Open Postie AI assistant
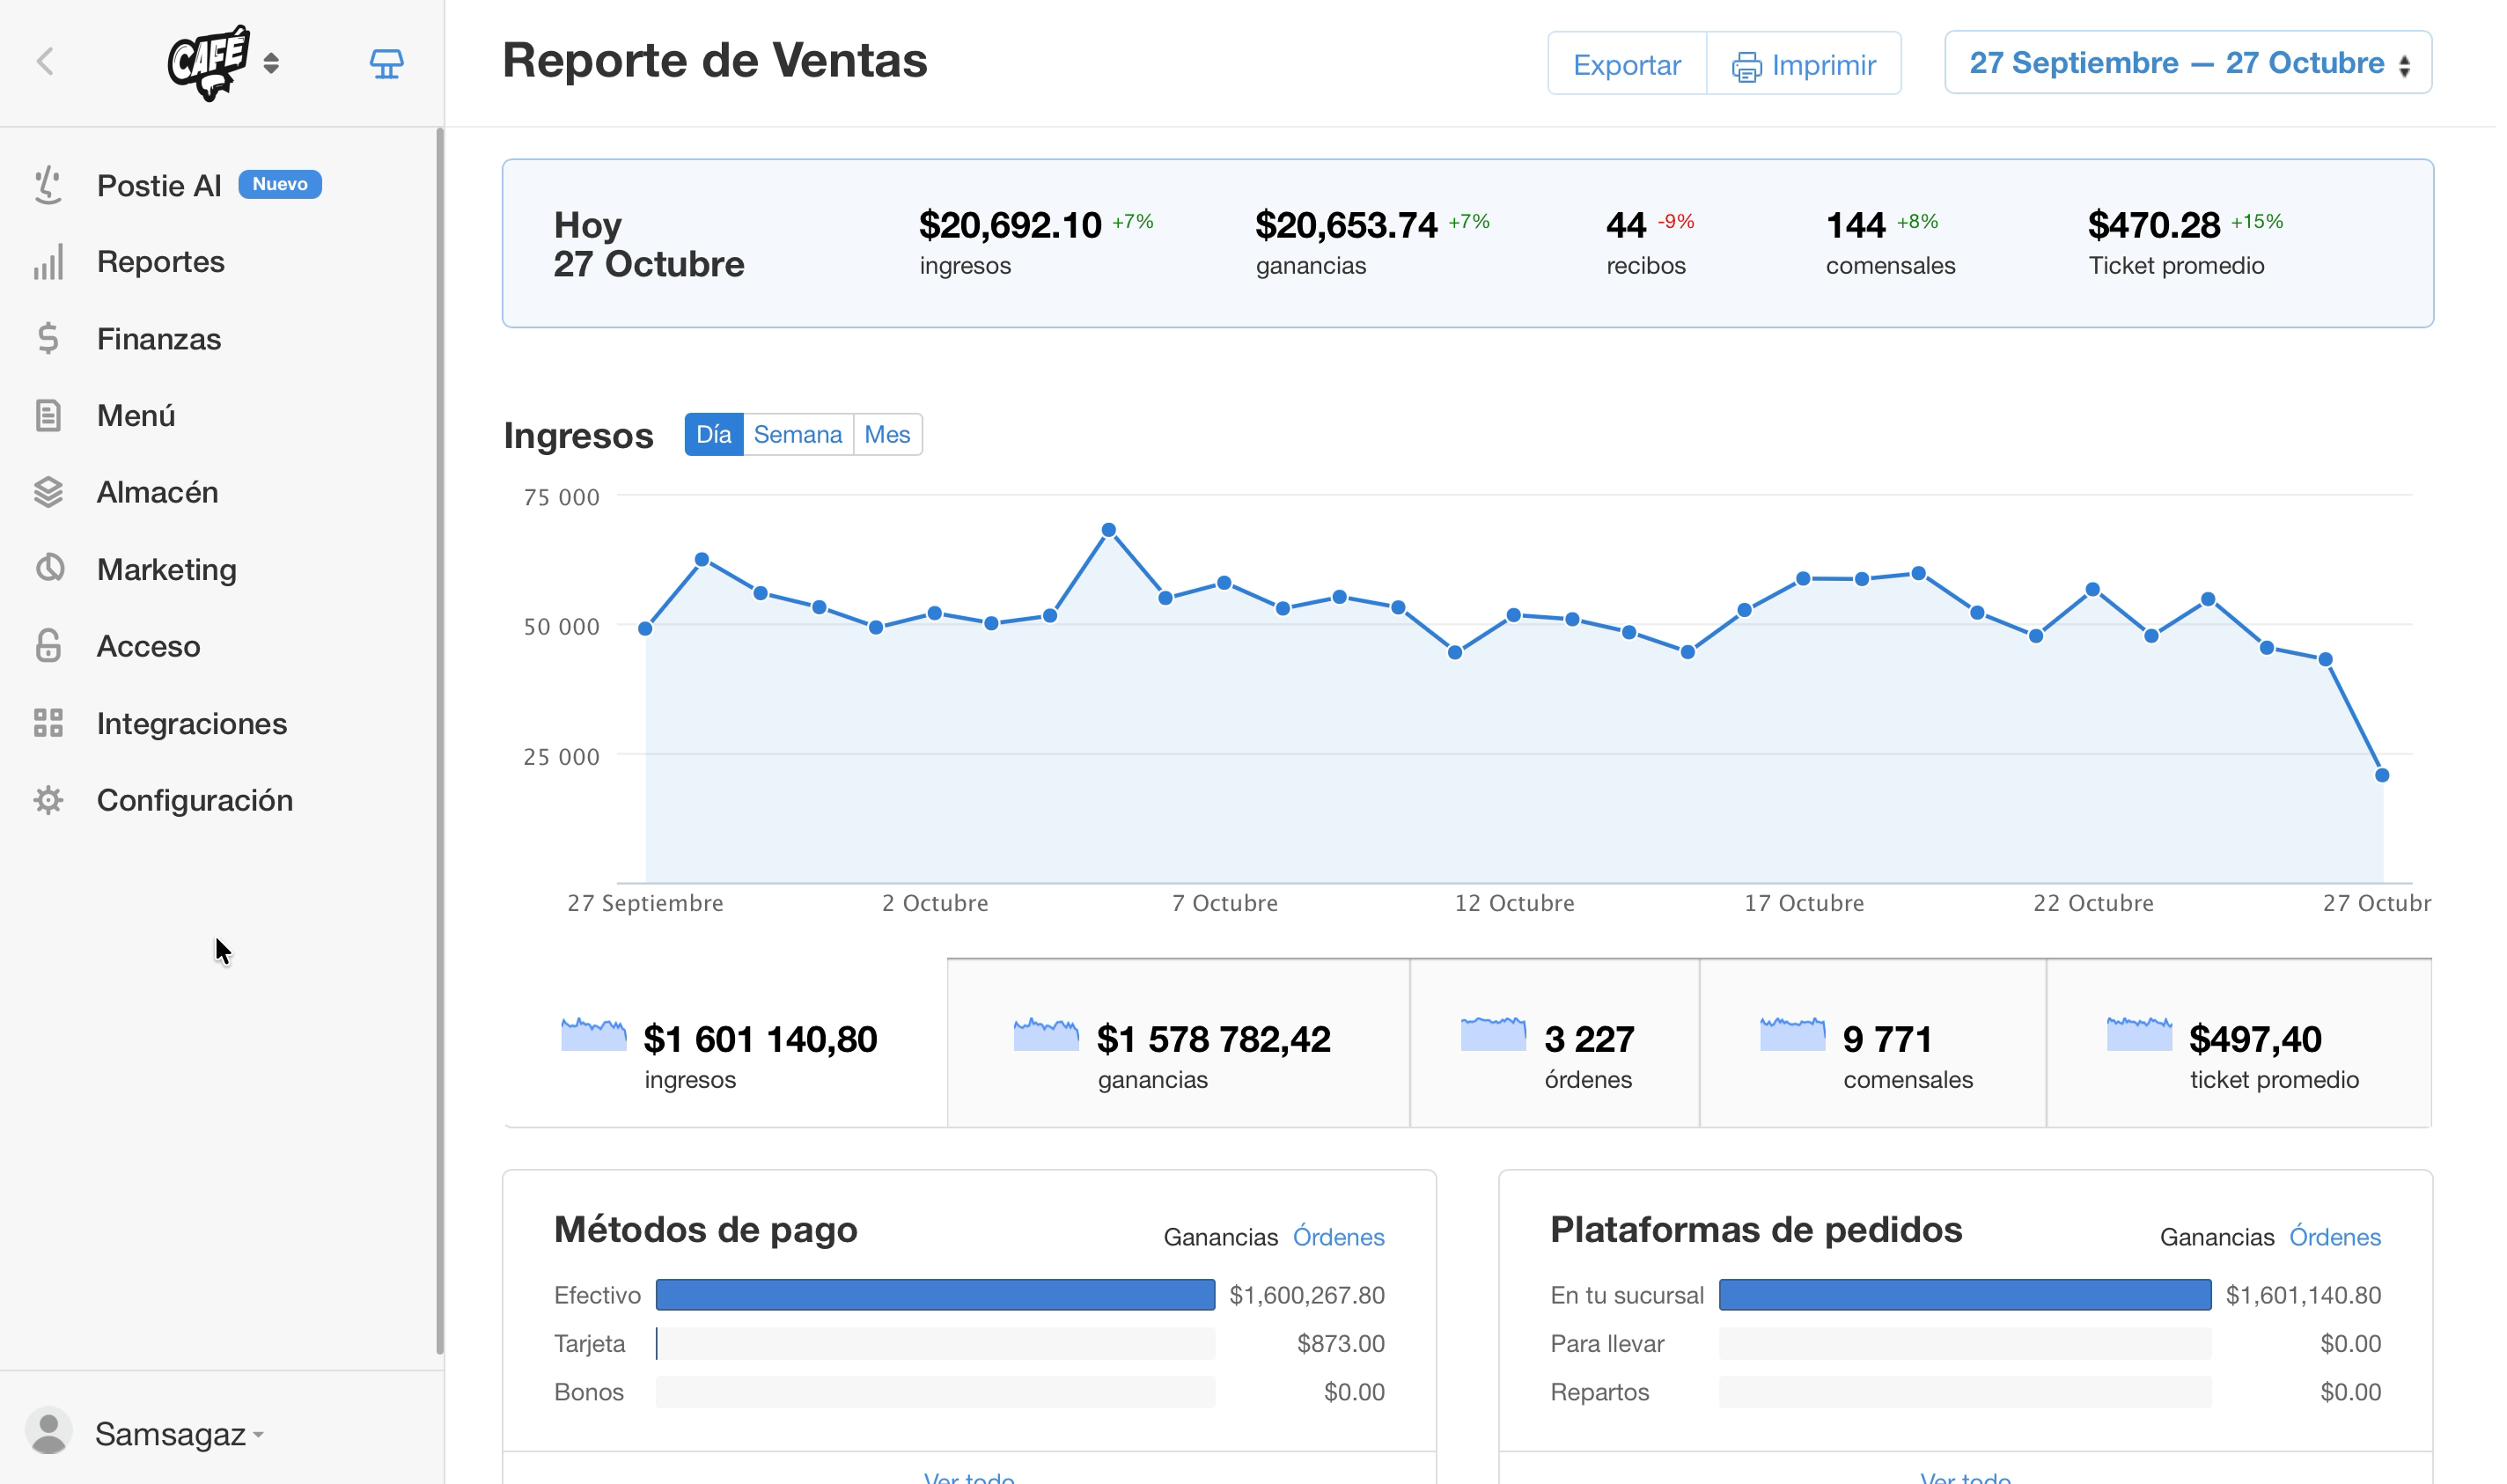2507x1484 pixels. [x=159, y=186]
